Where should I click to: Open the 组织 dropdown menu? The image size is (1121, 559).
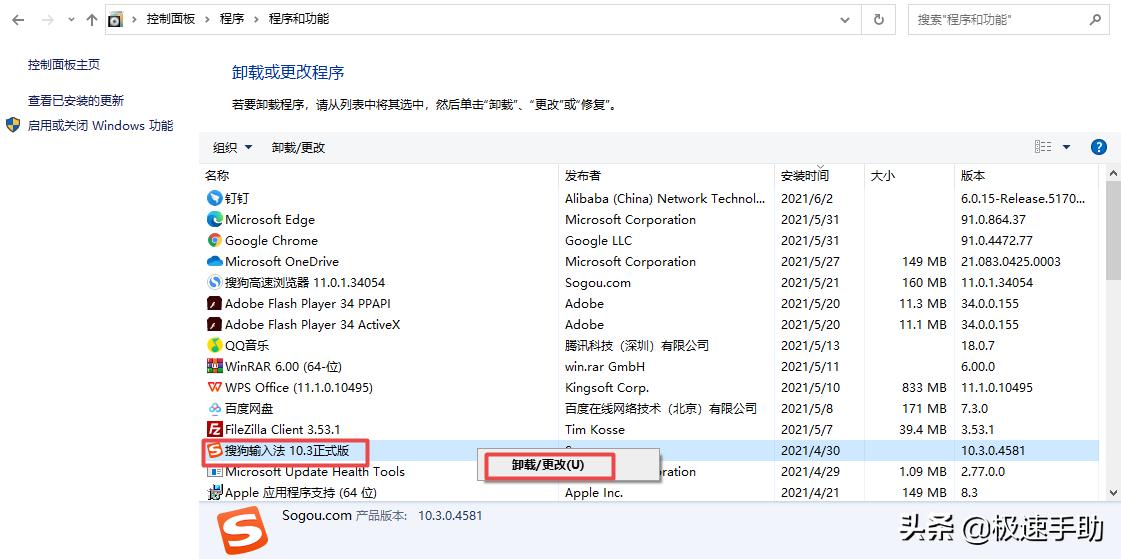[232, 147]
